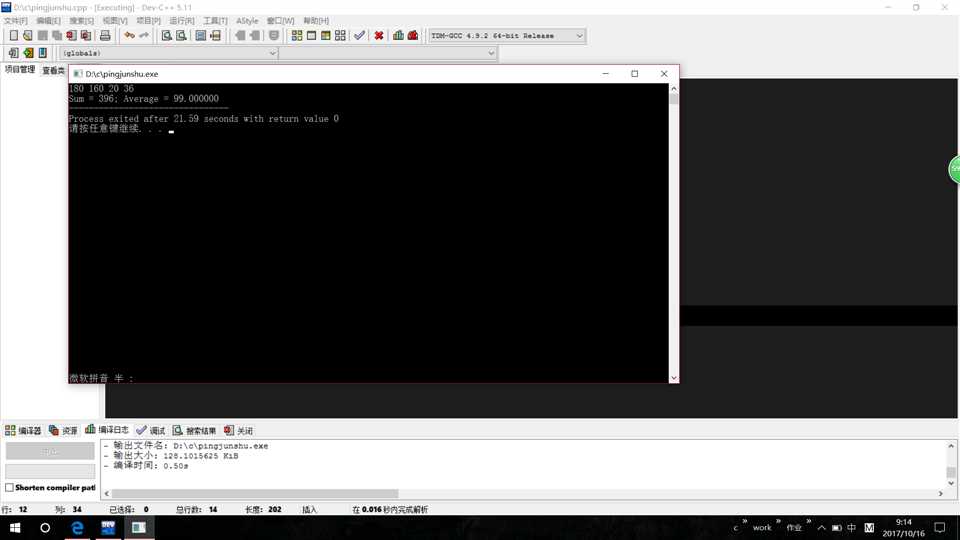Open the 帮助[H] menu
Screen dimensions: 960x540
coord(316,21)
